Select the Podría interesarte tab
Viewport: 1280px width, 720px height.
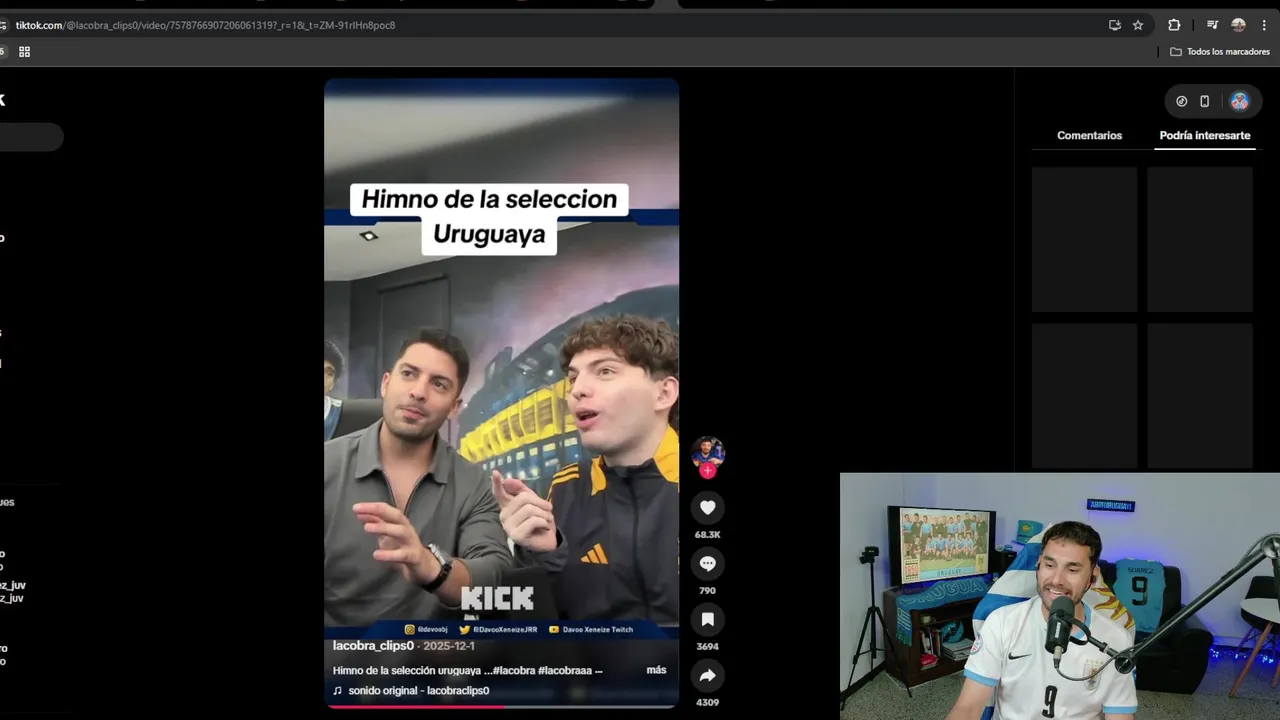coord(1205,135)
